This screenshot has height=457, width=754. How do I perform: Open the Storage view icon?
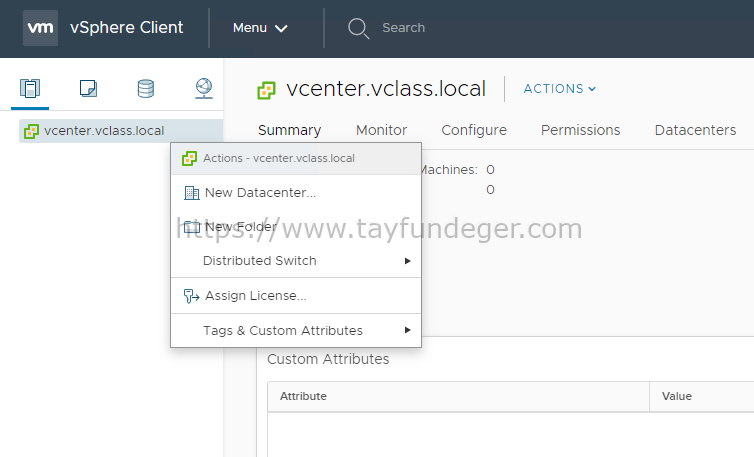pyautogui.click(x=146, y=89)
